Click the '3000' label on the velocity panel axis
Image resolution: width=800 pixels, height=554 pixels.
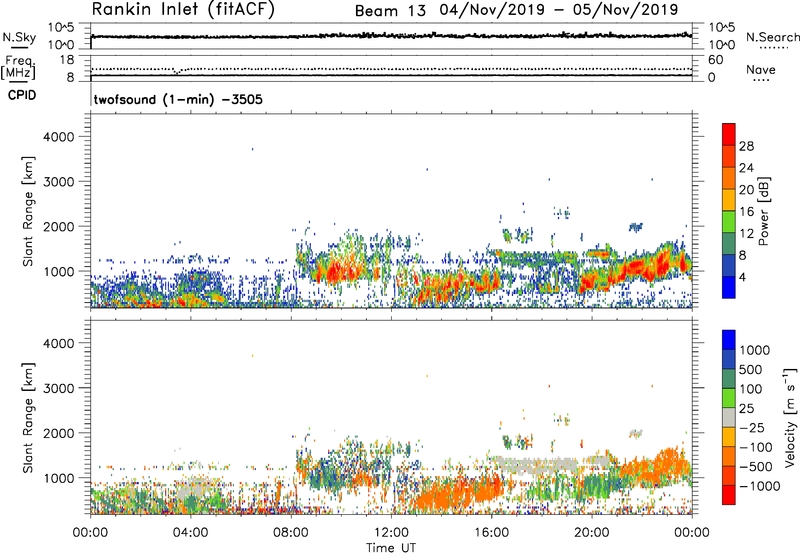pyautogui.click(x=58, y=388)
